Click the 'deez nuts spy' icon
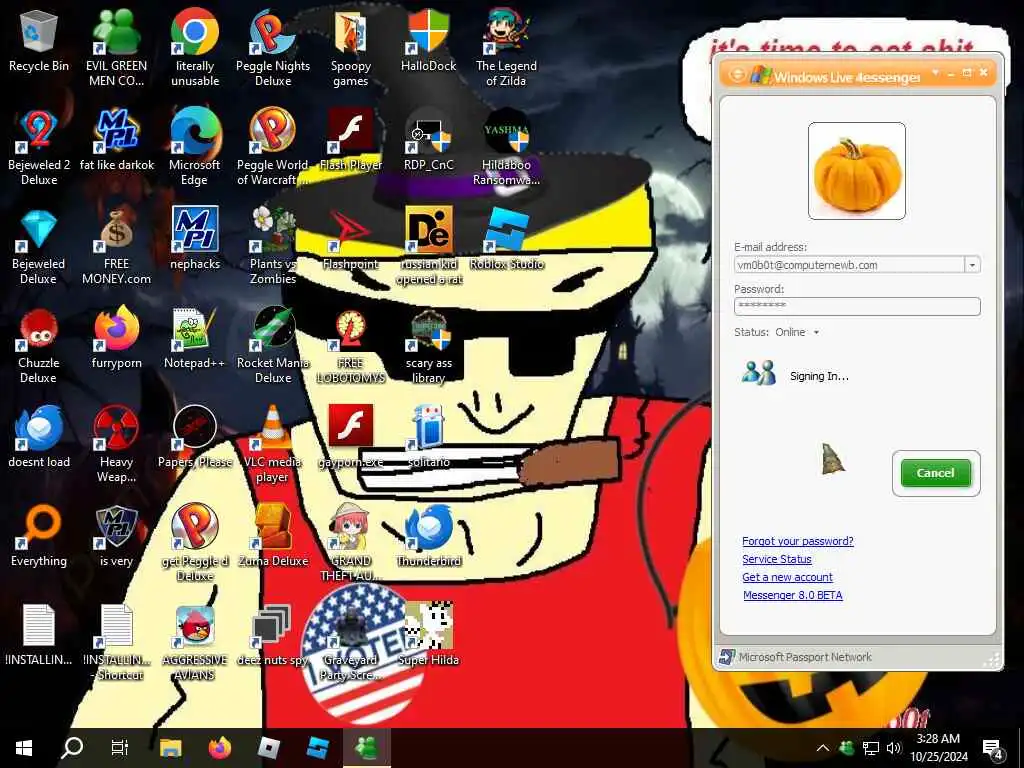This screenshot has width=1024, height=768. tap(273, 637)
